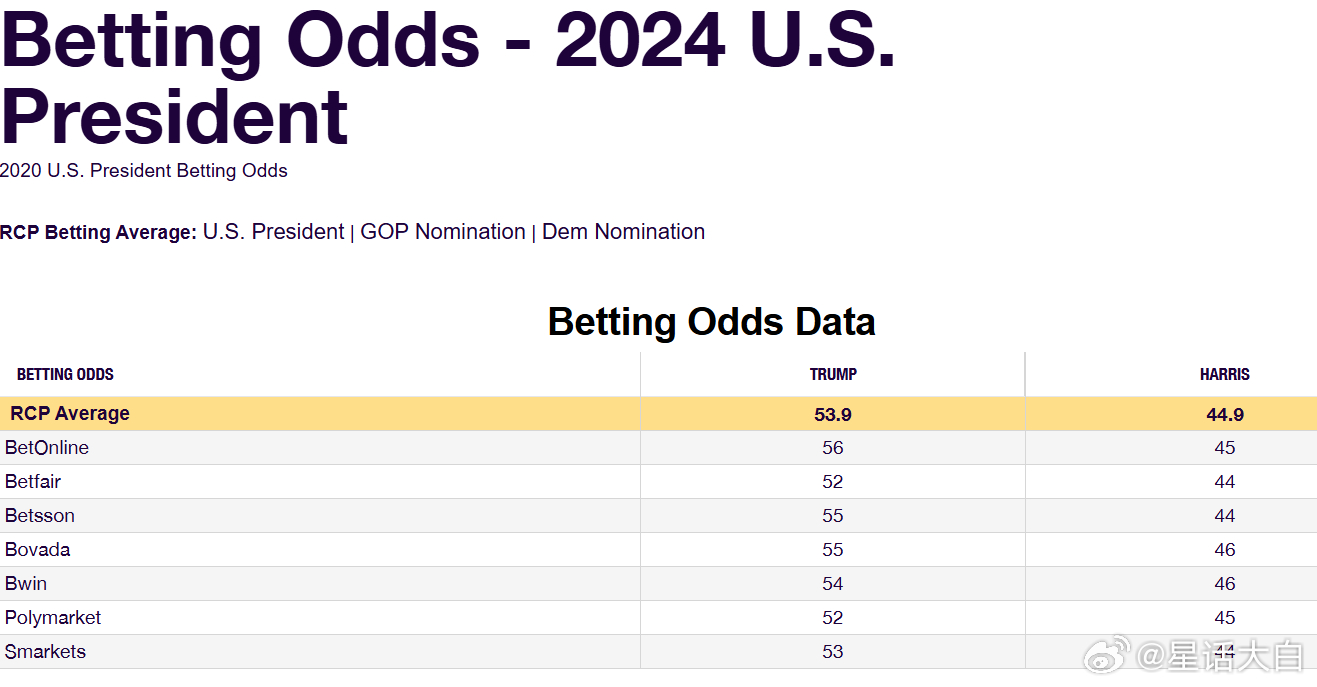Open the Betsson bookmaker entry

(x=40, y=516)
